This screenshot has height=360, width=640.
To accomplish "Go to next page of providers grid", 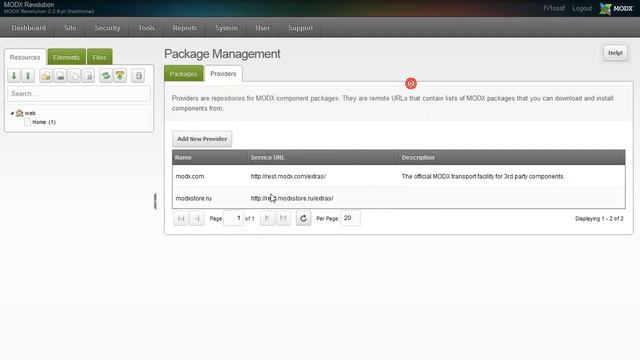I will pyautogui.click(x=267, y=218).
